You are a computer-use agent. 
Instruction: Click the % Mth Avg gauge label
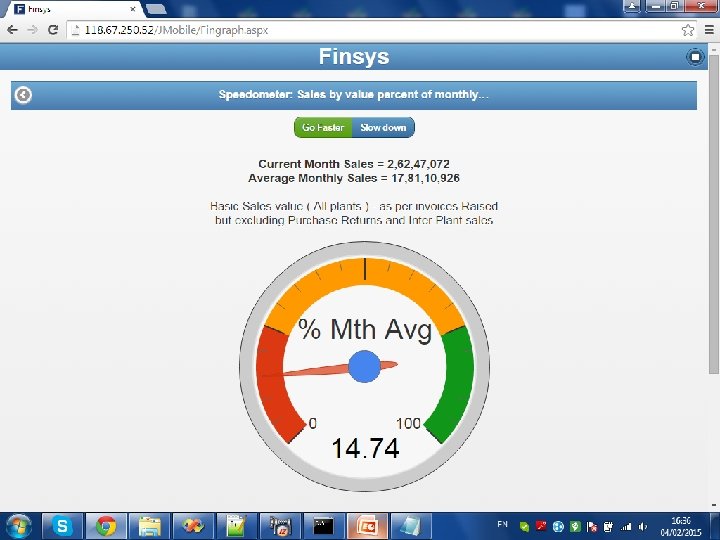click(x=365, y=329)
